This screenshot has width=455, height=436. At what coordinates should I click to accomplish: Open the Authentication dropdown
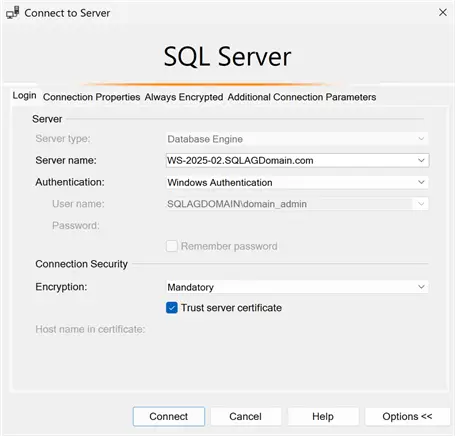(x=297, y=182)
